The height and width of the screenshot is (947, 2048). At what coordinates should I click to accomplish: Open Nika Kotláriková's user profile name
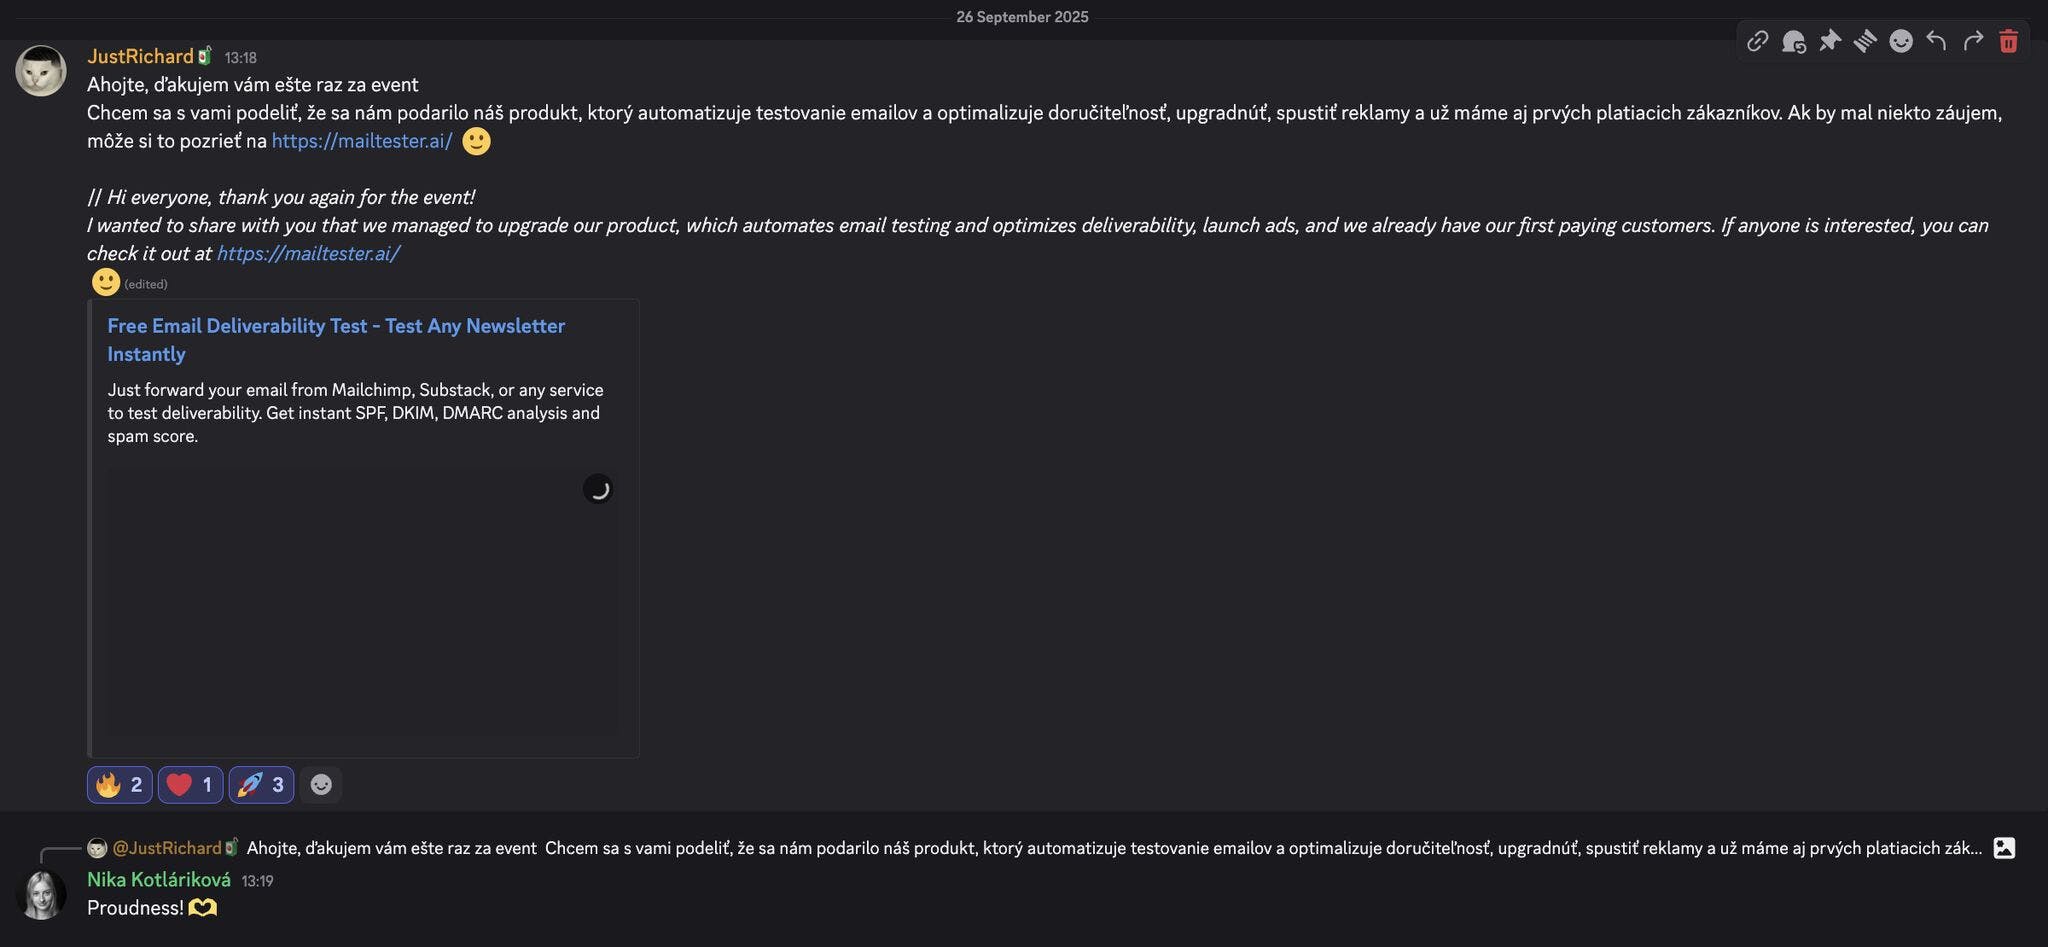[159, 880]
